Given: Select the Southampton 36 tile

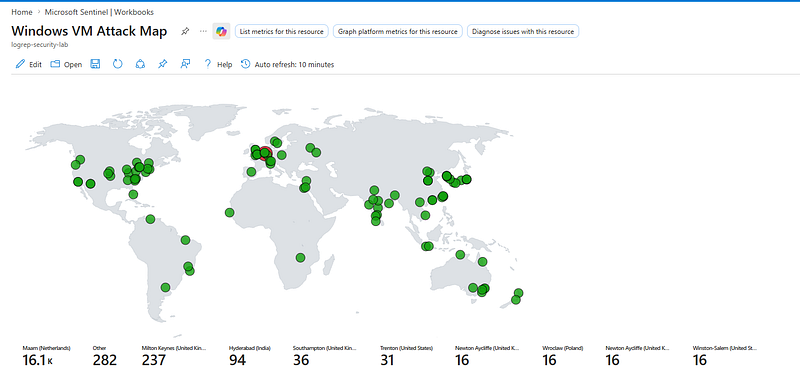Looking at the screenshot, I should tap(324, 356).
